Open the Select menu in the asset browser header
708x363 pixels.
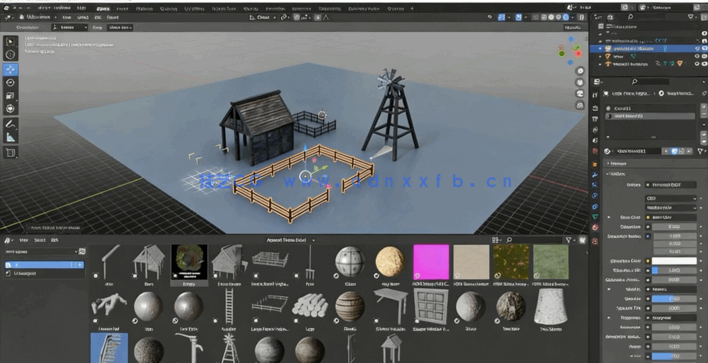[40, 240]
